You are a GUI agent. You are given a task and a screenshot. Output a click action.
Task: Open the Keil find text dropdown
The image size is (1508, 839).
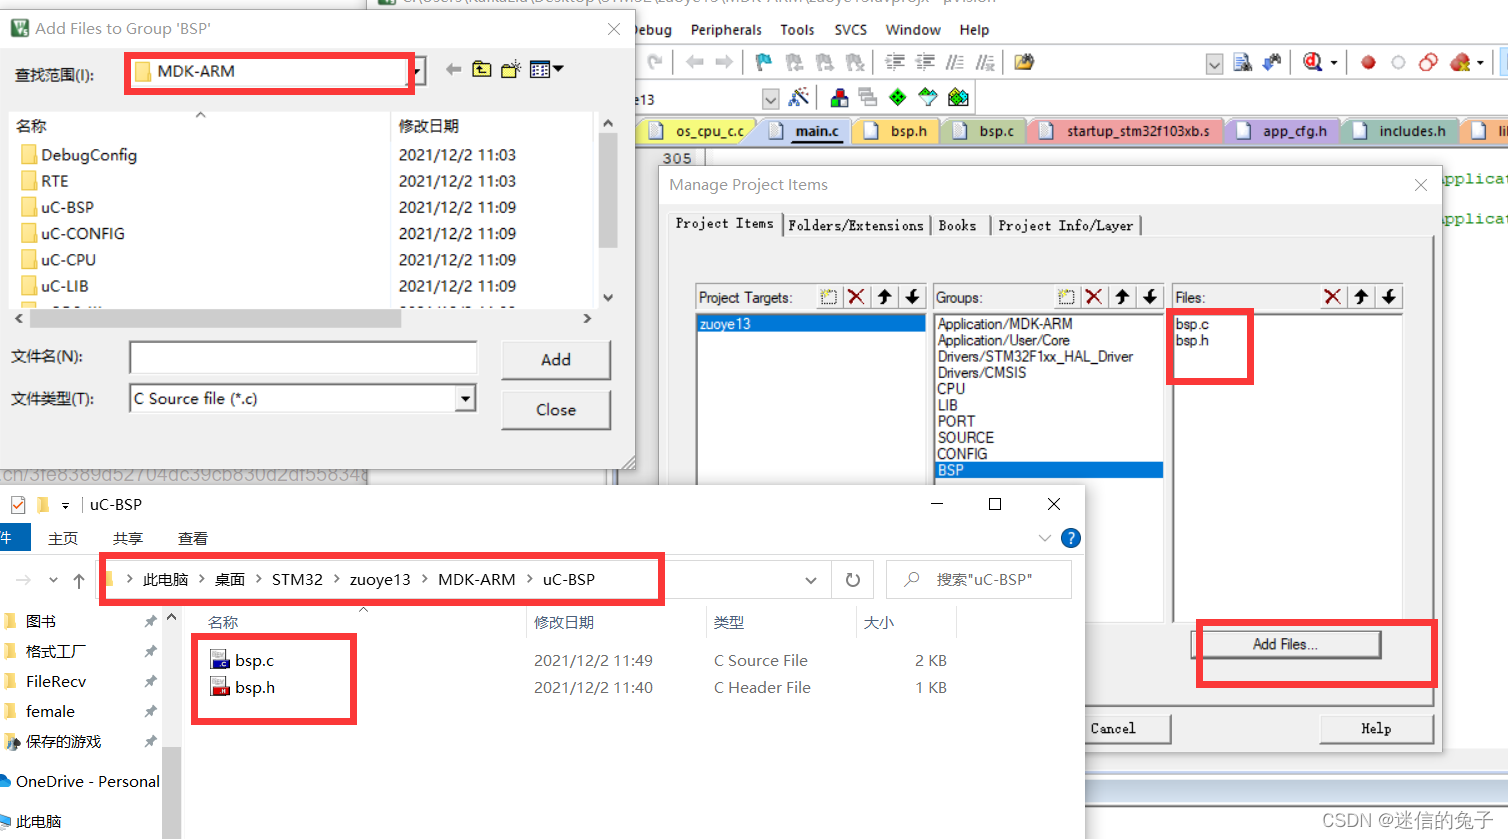[1214, 64]
